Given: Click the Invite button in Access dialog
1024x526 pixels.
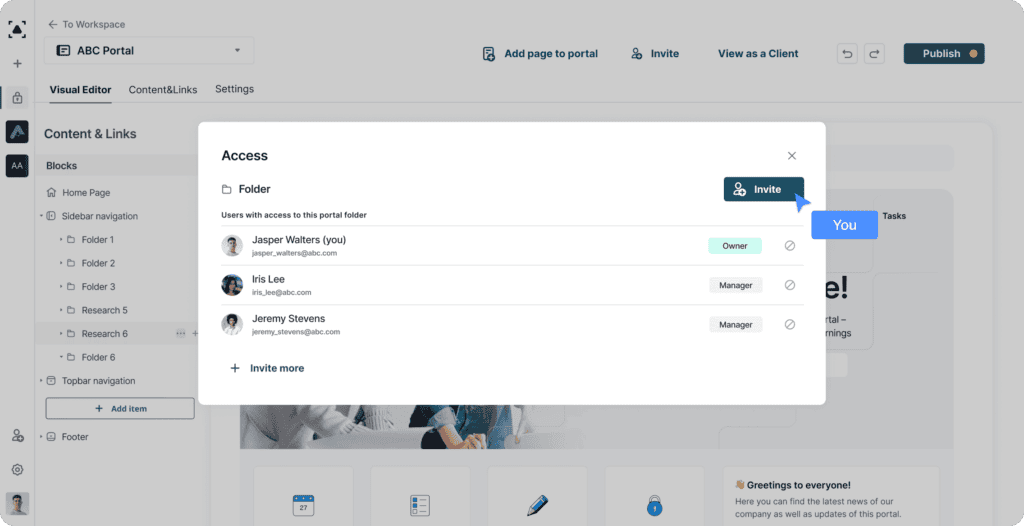Looking at the screenshot, I should pos(763,189).
